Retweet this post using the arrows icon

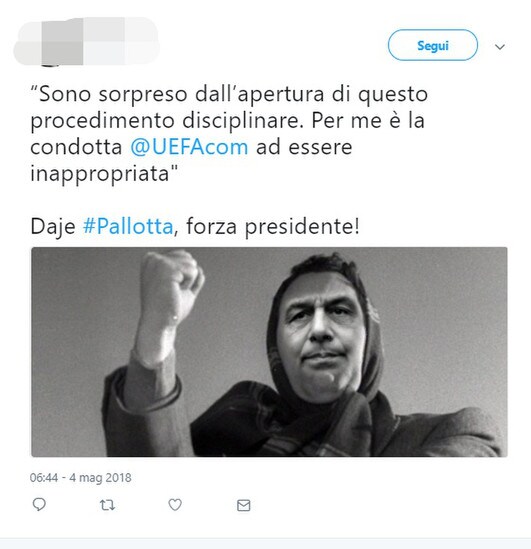107,505
